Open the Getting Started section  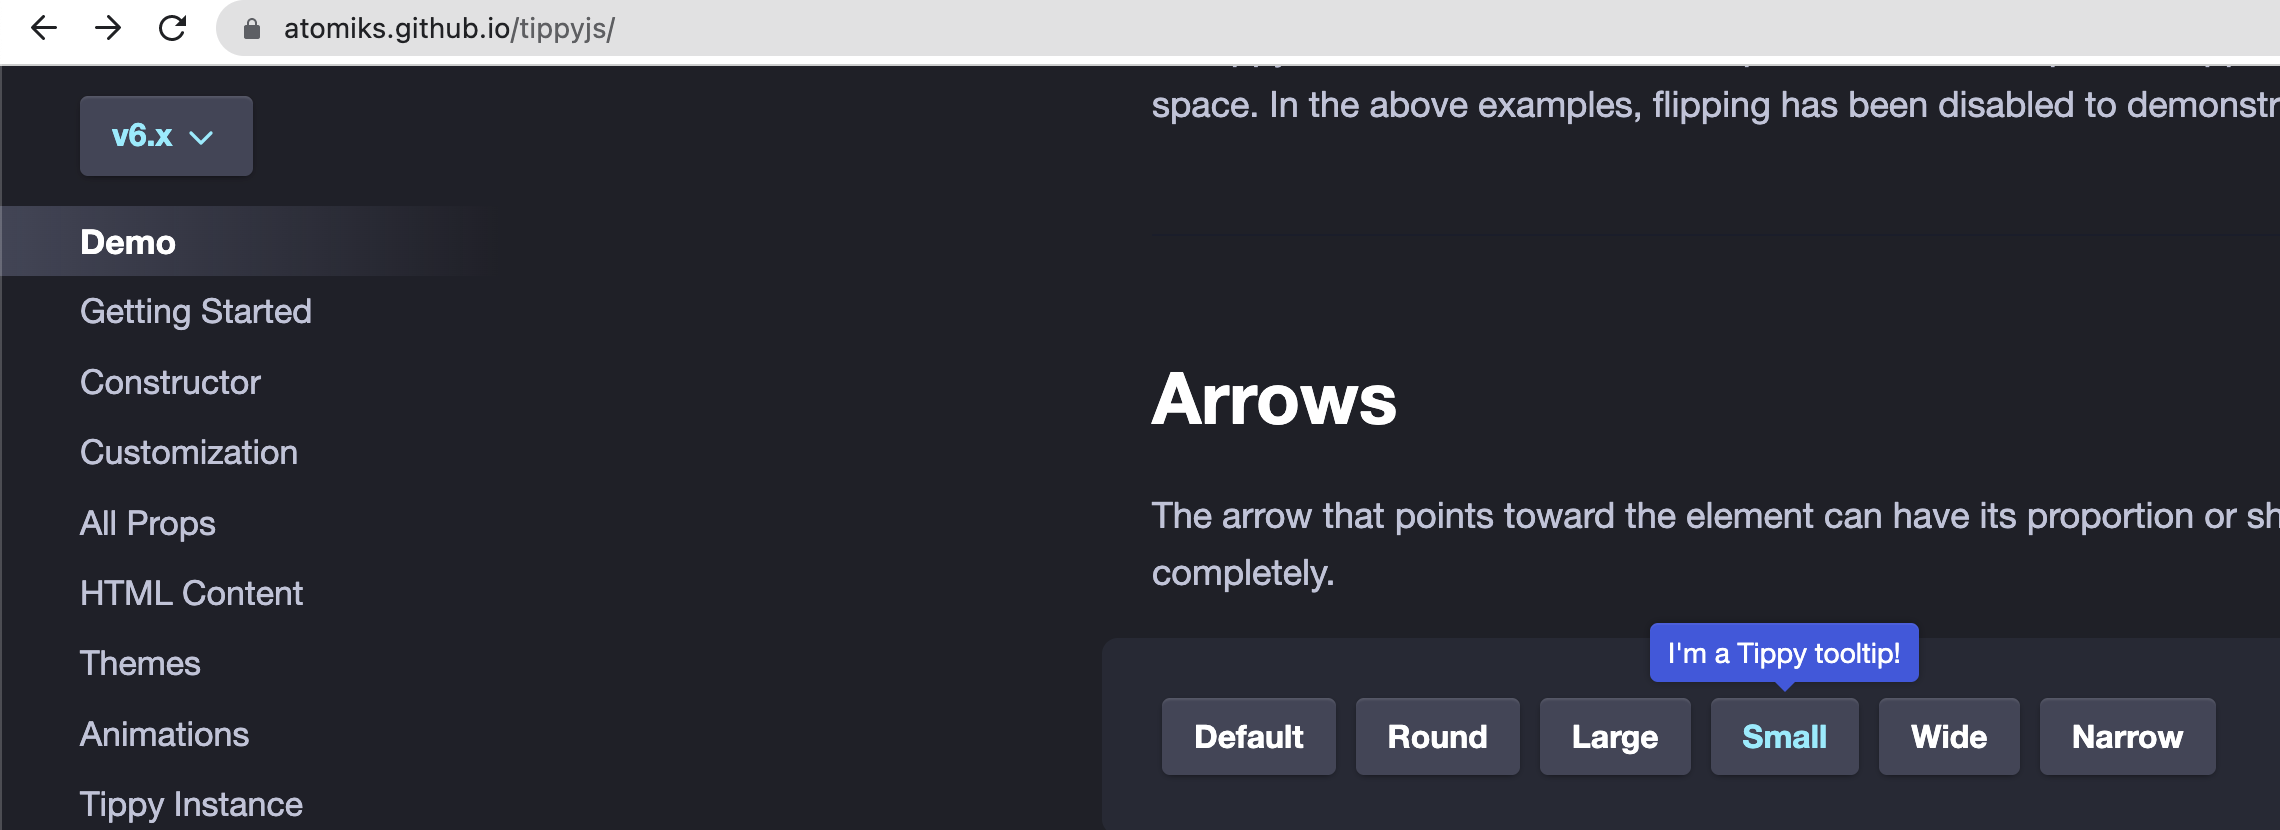(x=196, y=312)
